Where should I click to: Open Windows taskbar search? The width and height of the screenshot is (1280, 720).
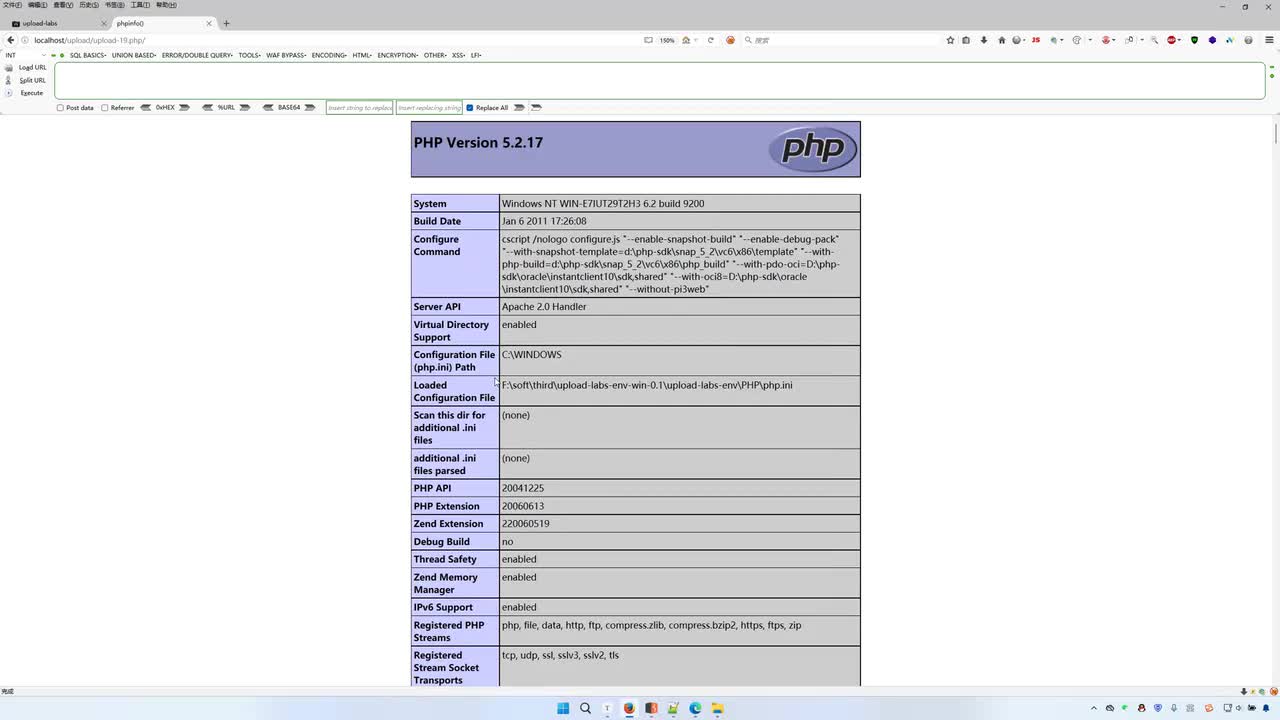585,708
